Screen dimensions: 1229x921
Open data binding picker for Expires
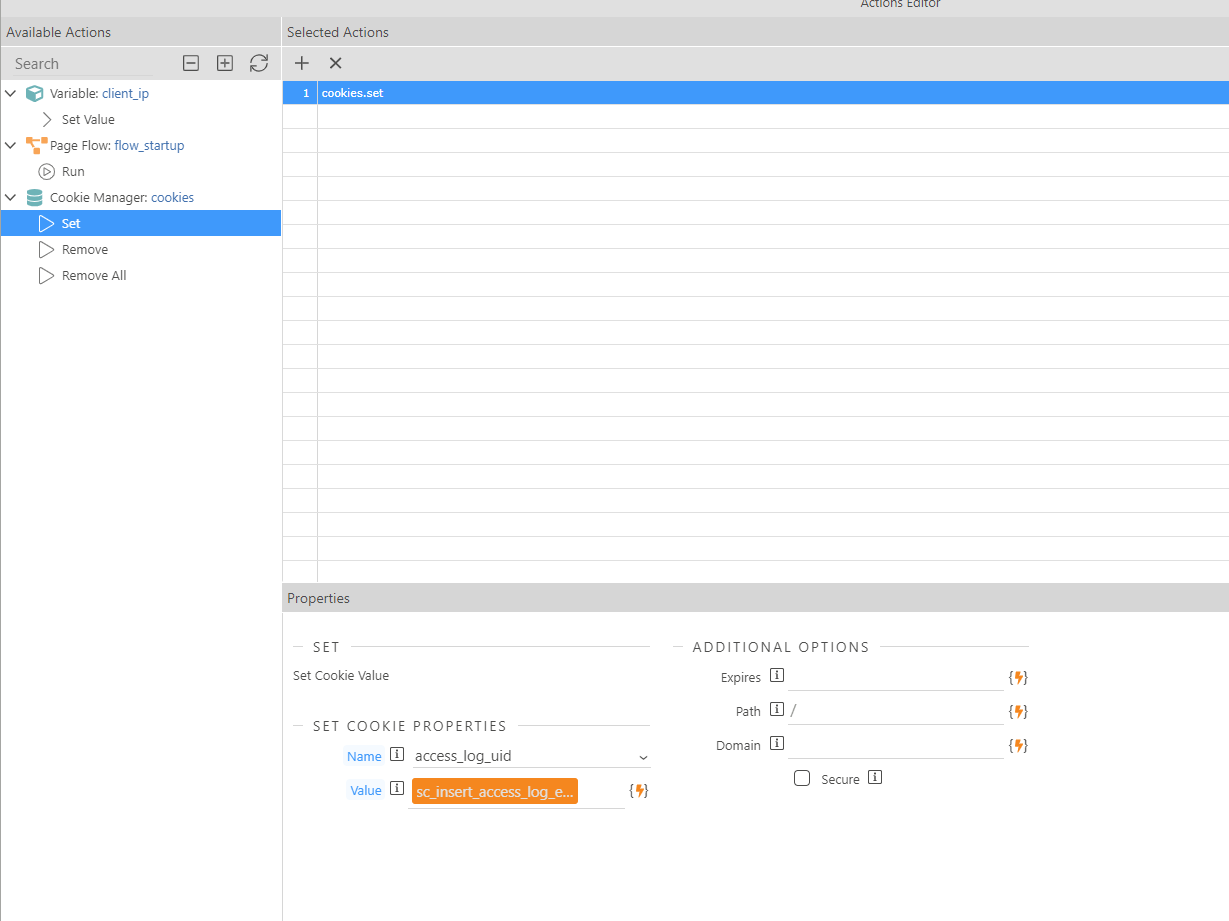[x=1018, y=678]
